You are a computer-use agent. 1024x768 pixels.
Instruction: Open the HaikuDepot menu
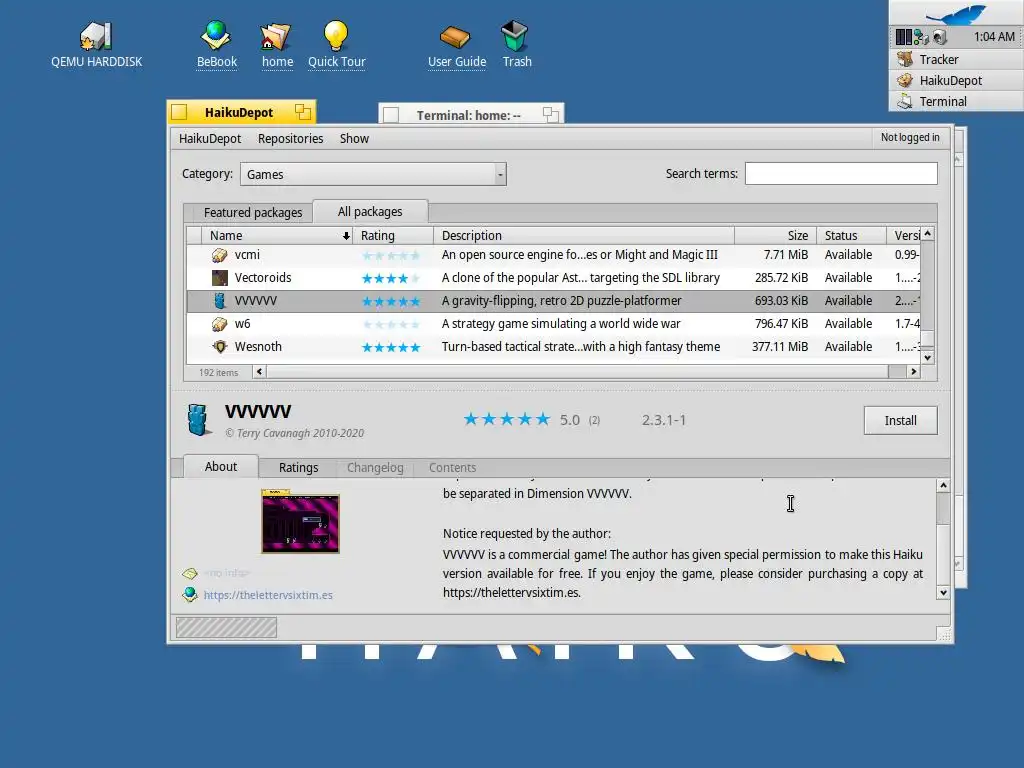[x=210, y=138]
